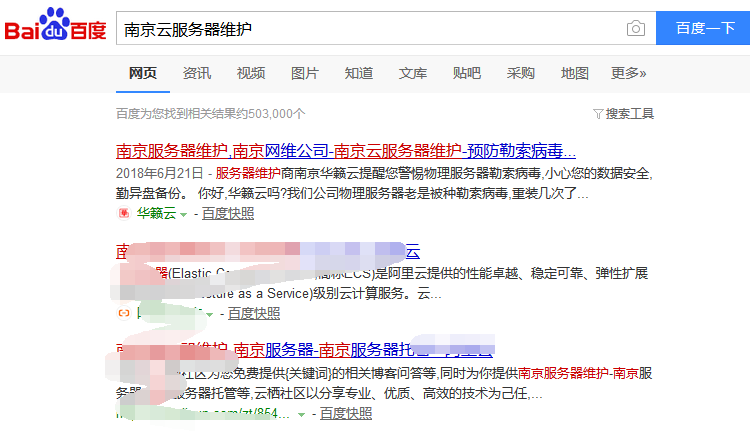Expand the 更多» menu

pyautogui.click(x=629, y=73)
